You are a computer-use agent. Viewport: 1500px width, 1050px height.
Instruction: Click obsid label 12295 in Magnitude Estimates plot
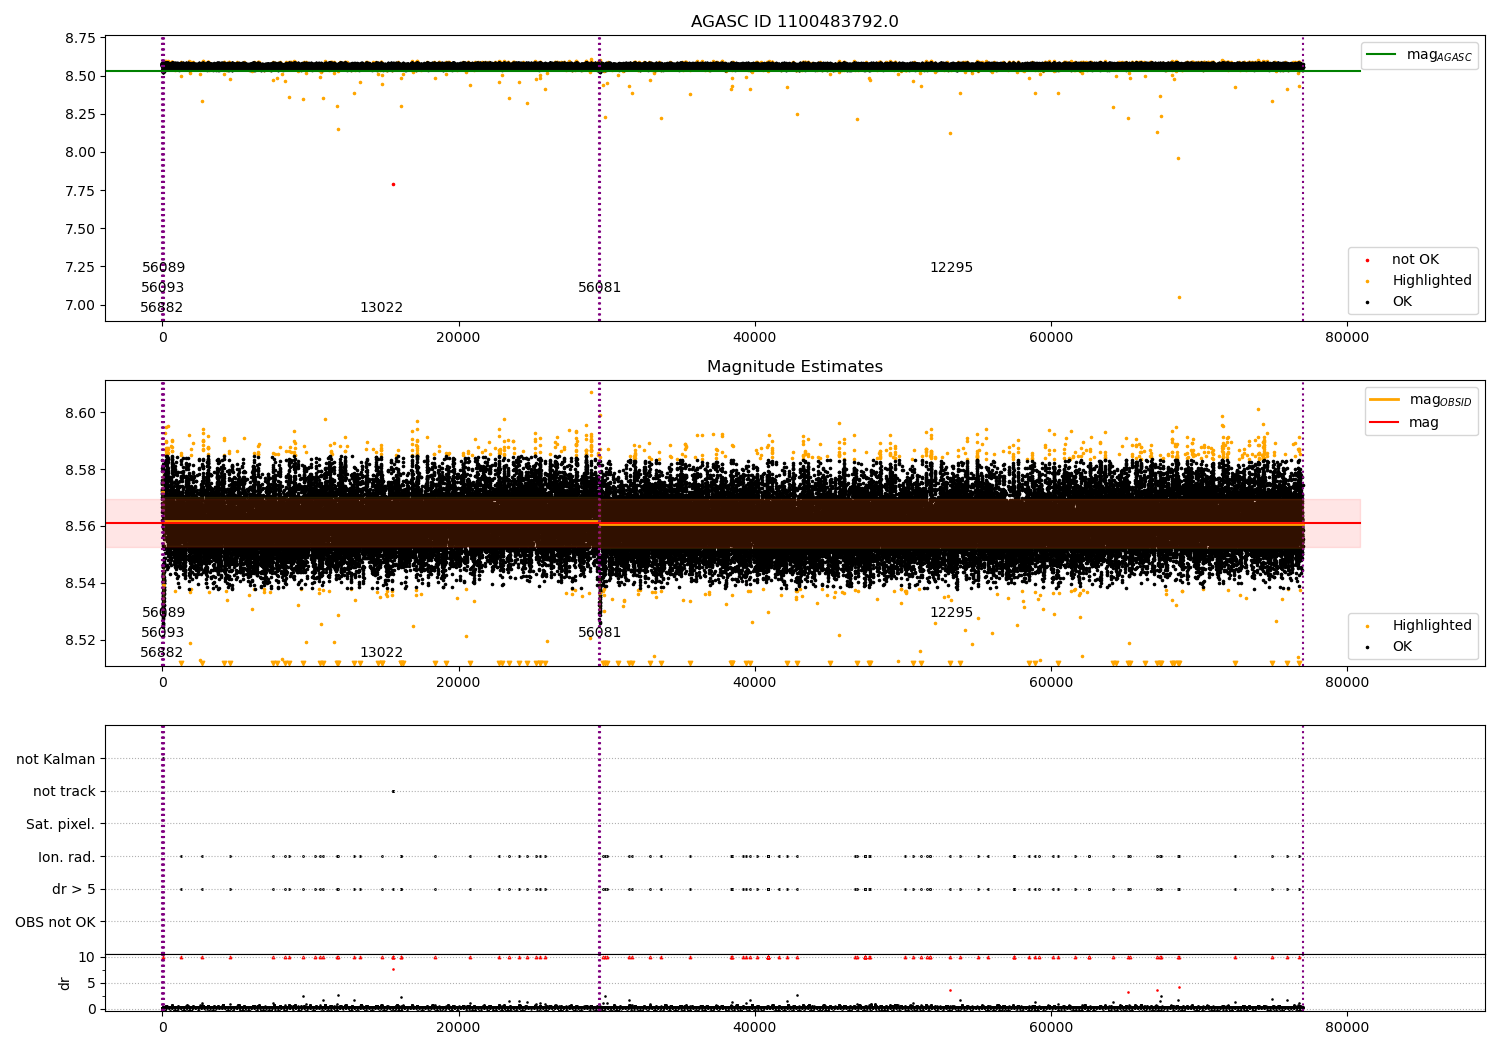(x=951, y=613)
